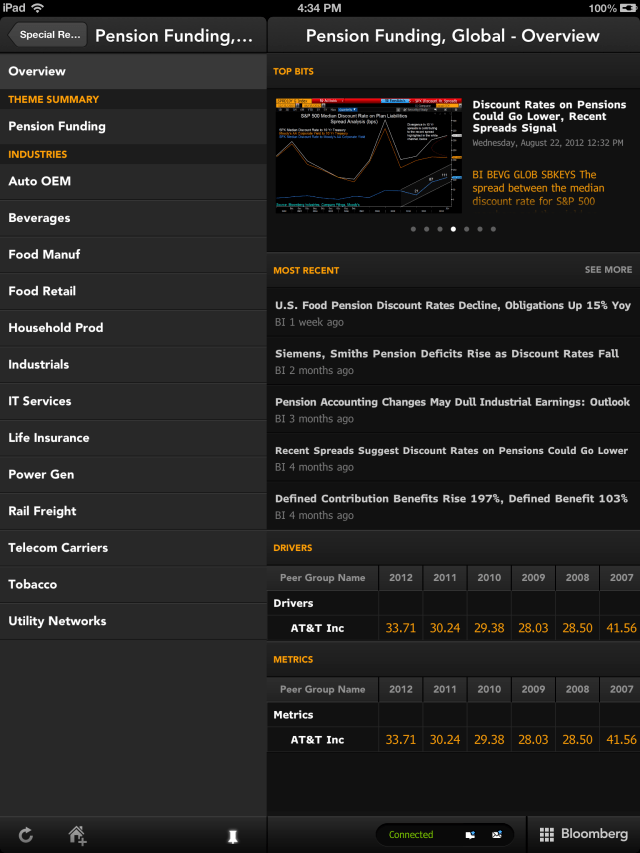The height and width of the screenshot is (853, 640).
Task: Select Household Prod industry
Action: click(x=133, y=328)
